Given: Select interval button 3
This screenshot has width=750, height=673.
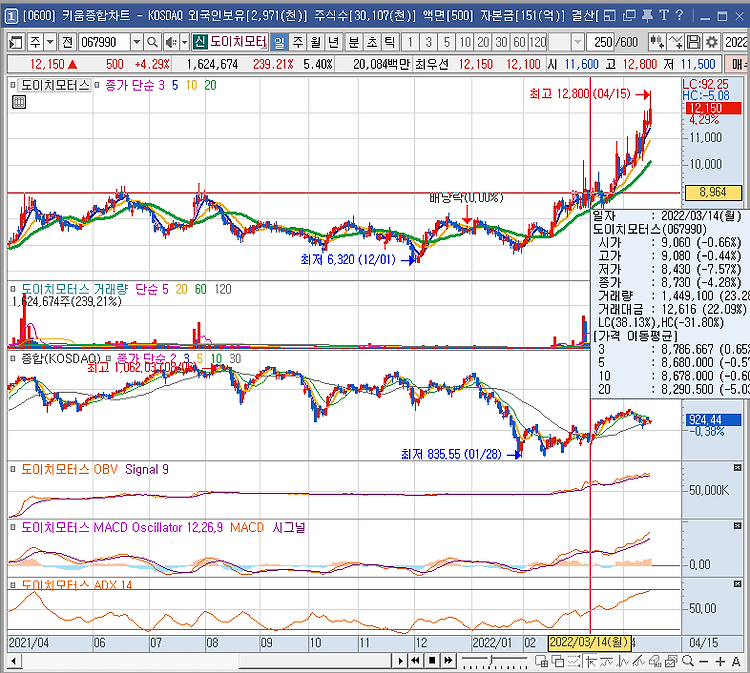Looking at the screenshot, I should click(429, 43).
